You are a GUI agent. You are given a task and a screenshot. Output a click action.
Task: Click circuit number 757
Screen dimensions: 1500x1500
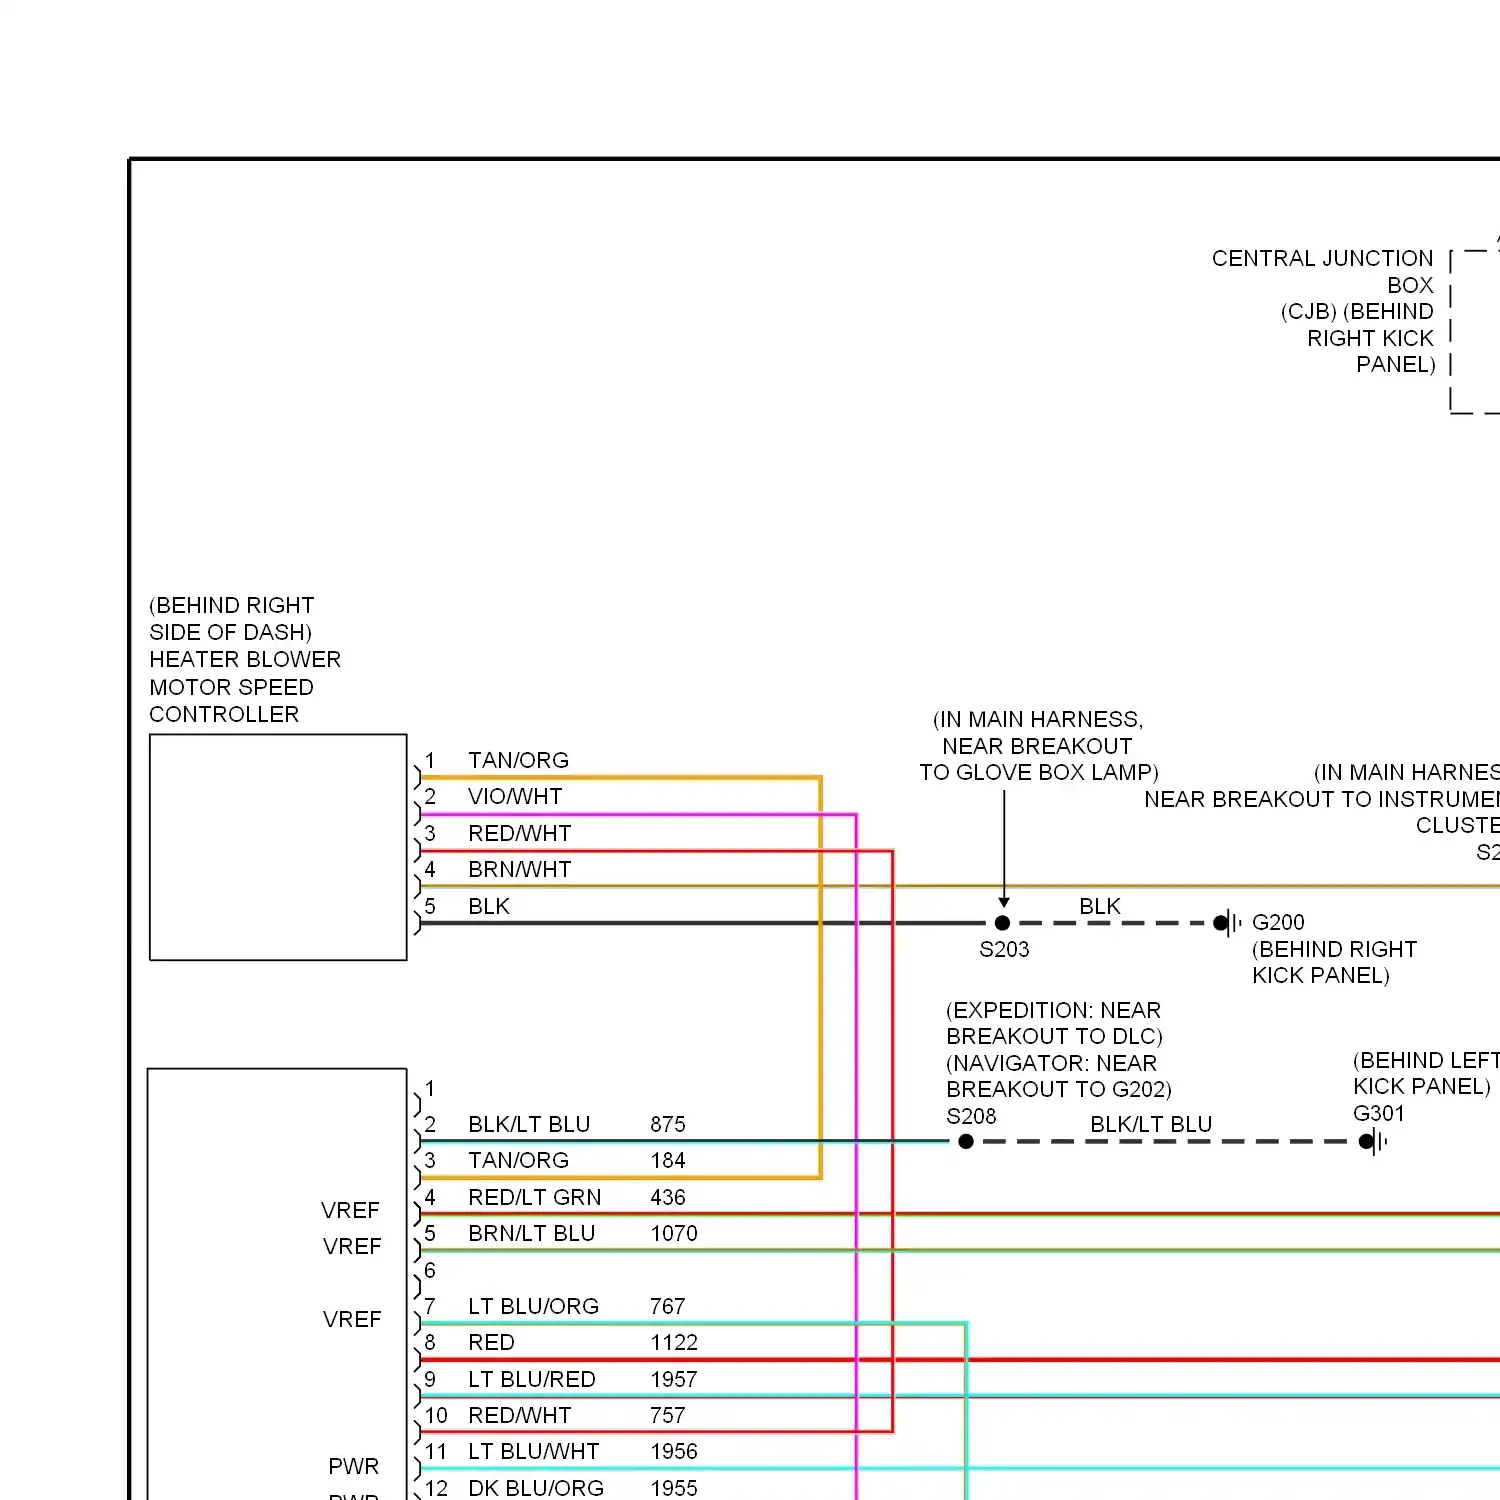[x=668, y=1415]
